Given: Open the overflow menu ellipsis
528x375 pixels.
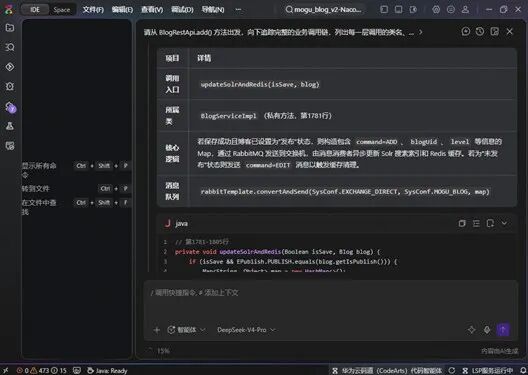Looking at the screenshot, I should pos(238,9).
